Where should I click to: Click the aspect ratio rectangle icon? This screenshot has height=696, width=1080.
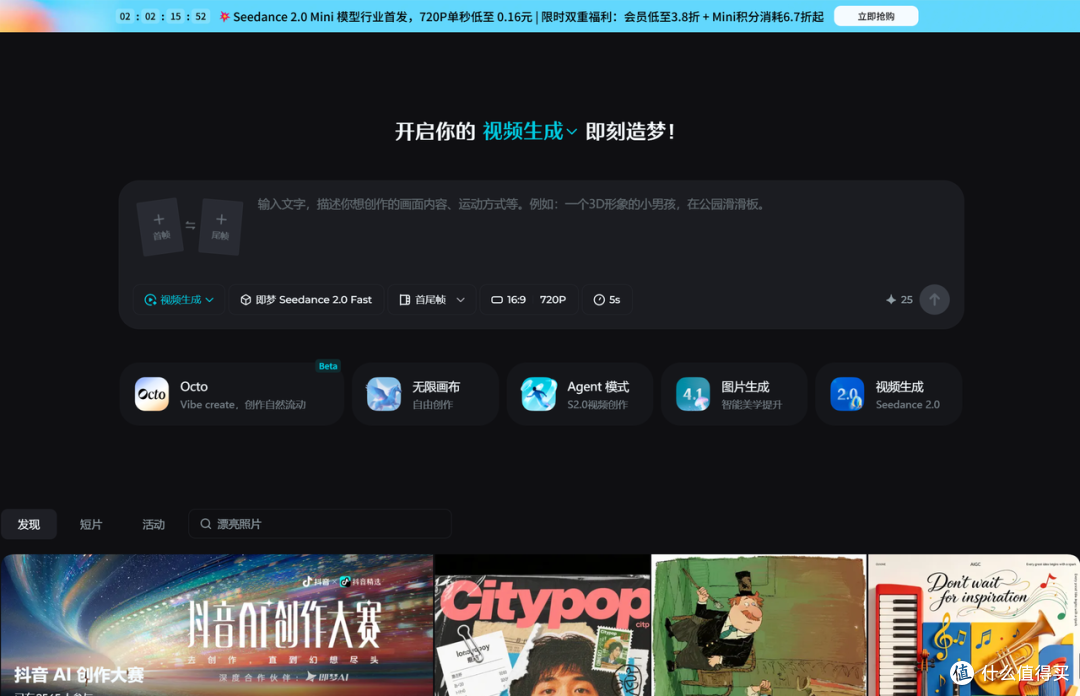click(497, 300)
